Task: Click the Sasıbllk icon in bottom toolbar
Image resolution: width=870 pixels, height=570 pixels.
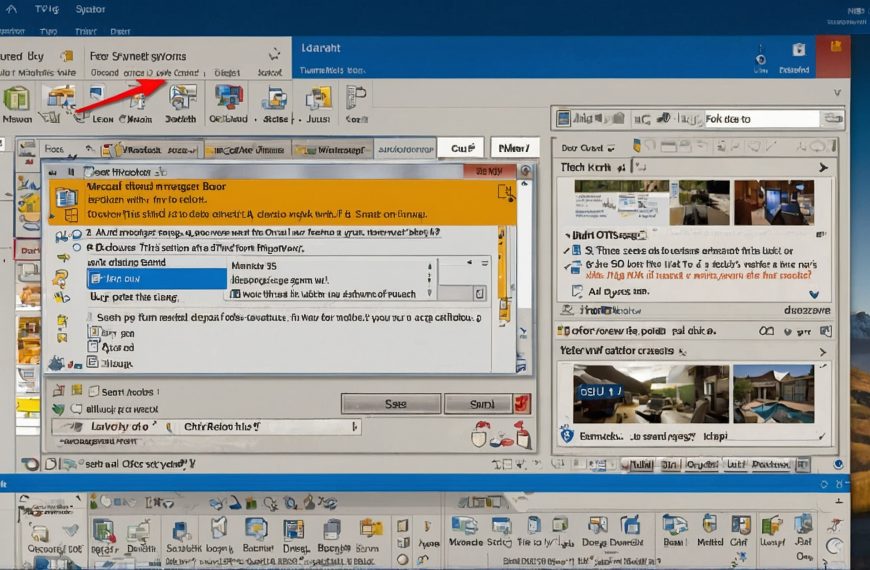Action: click(180, 531)
